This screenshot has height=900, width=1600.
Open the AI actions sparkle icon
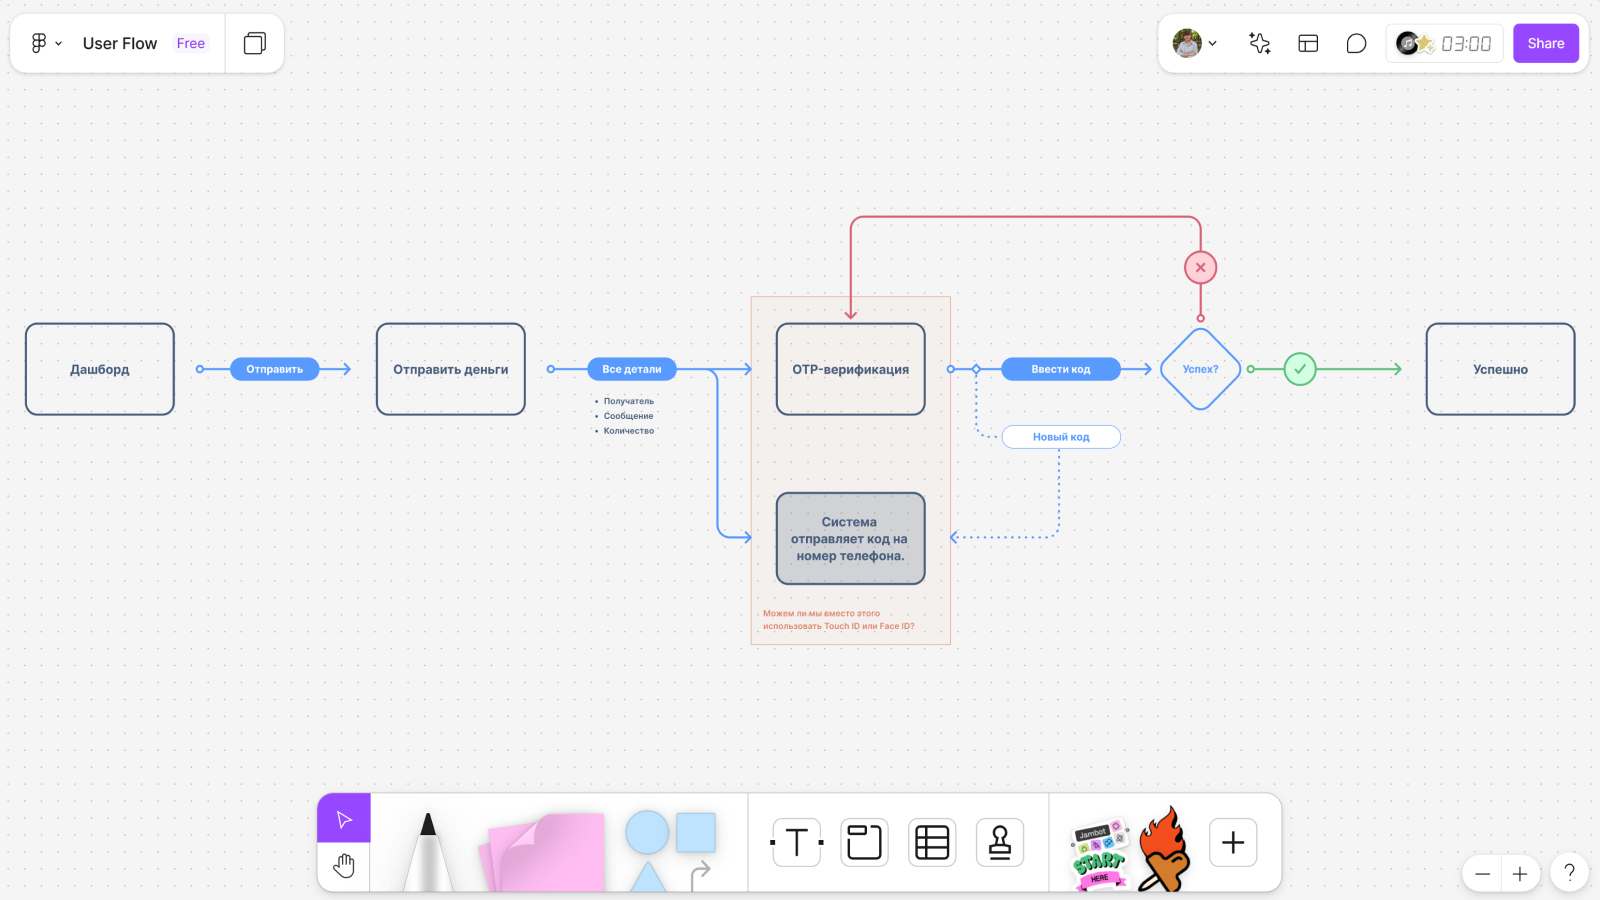pos(1259,43)
